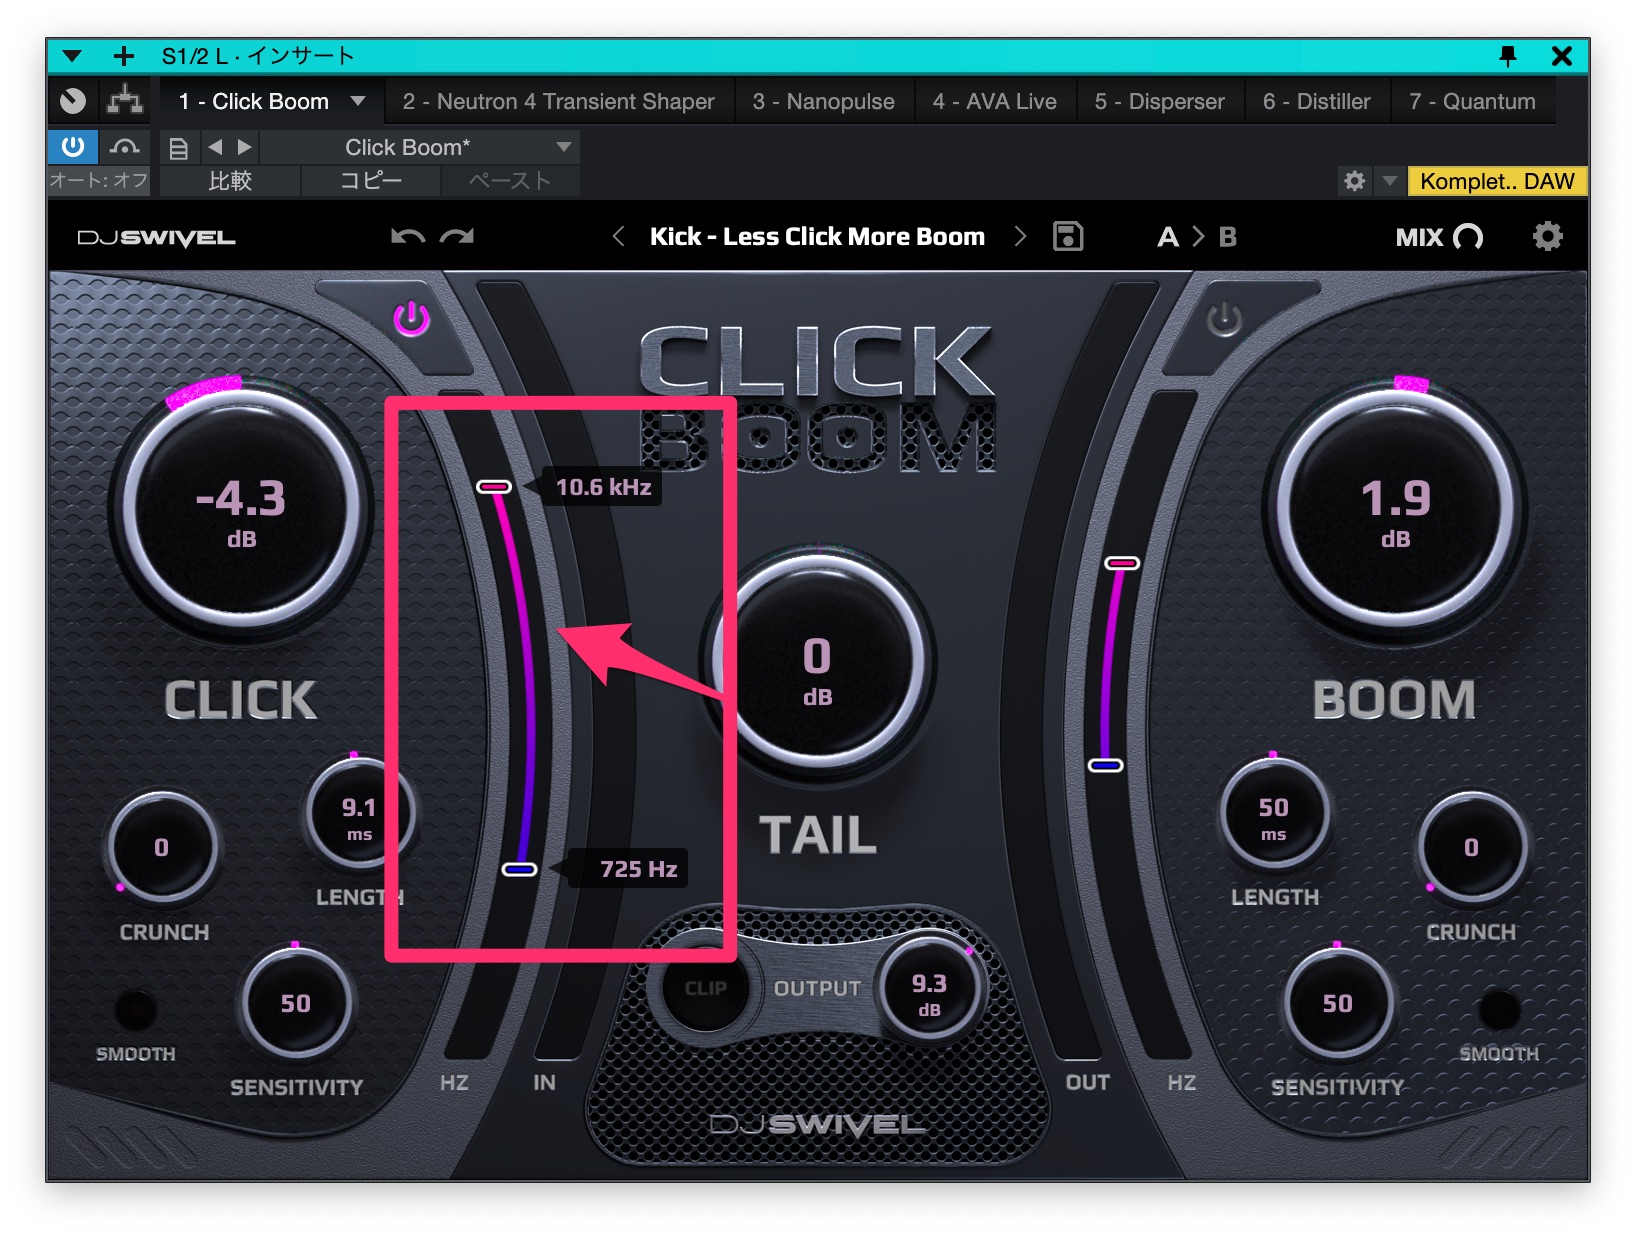Click the undo arrow icon

click(407, 237)
